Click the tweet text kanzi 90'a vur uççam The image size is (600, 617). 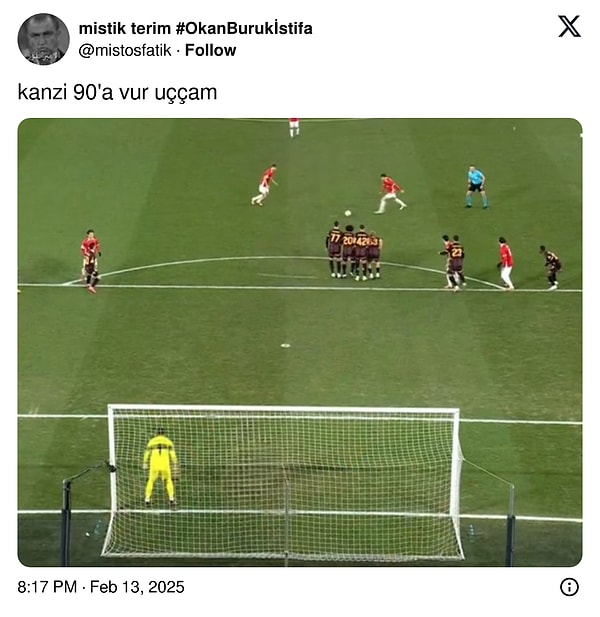(117, 93)
